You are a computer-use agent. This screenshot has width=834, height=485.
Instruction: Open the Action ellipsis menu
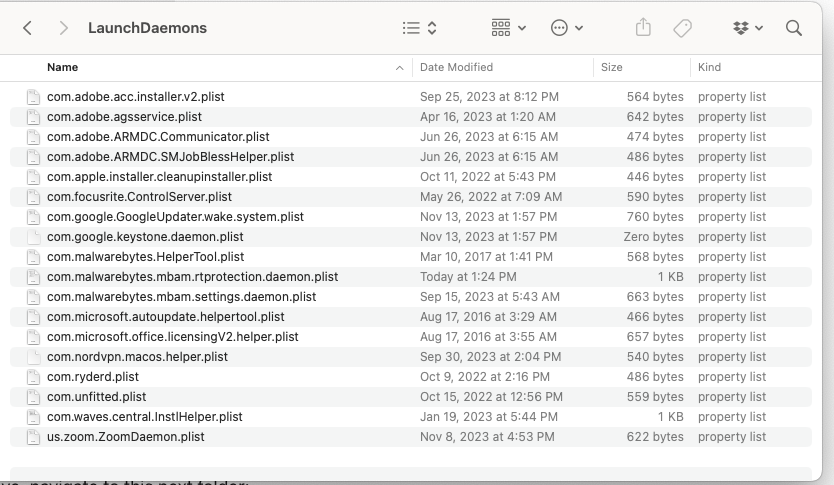(567, 28)
